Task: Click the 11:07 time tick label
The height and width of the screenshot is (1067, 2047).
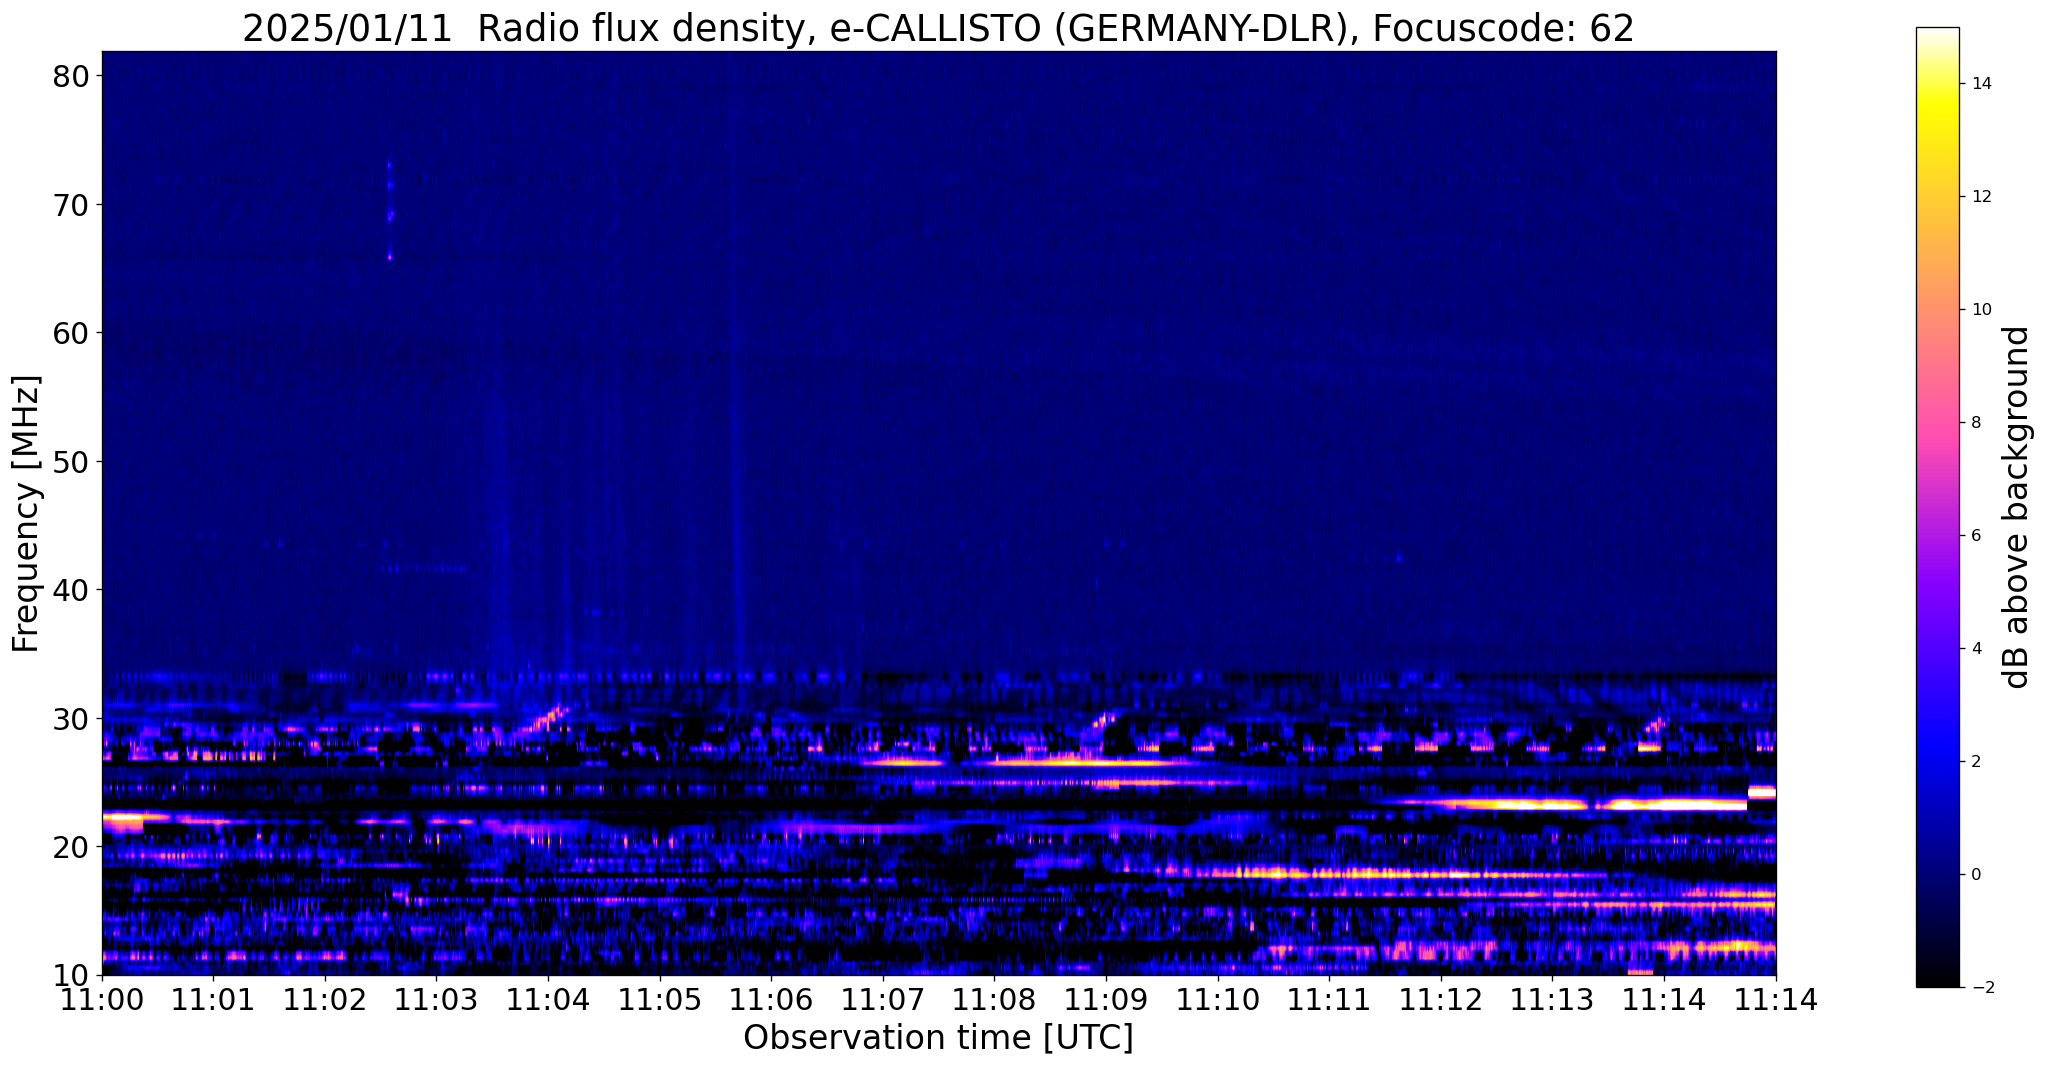Action: (883, 999)
